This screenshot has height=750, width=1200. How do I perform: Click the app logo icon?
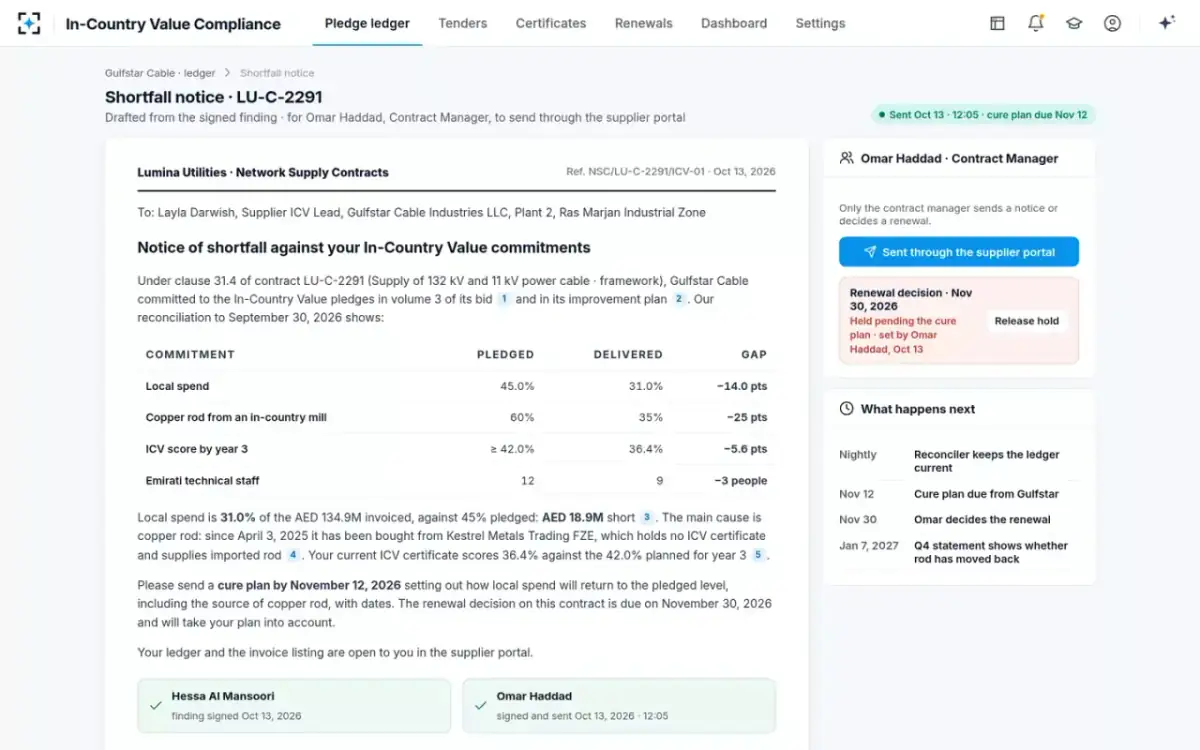(30, 23)
